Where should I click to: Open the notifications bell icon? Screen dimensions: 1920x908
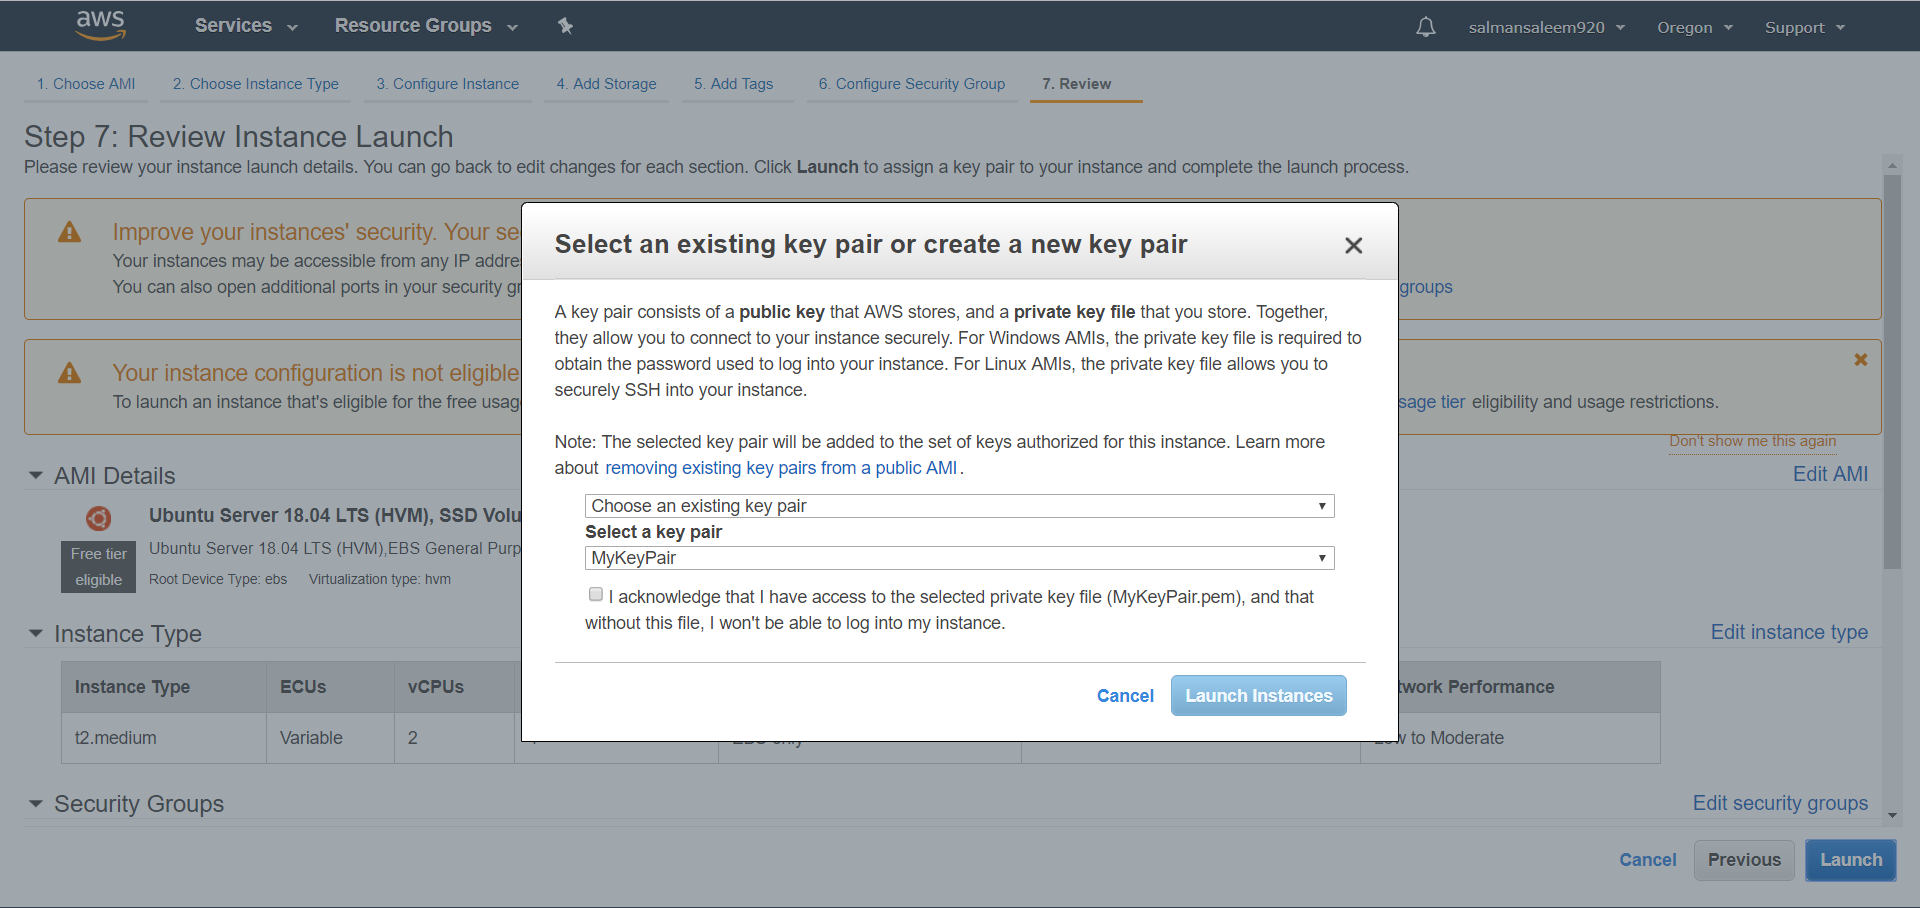coord(1425,27)
